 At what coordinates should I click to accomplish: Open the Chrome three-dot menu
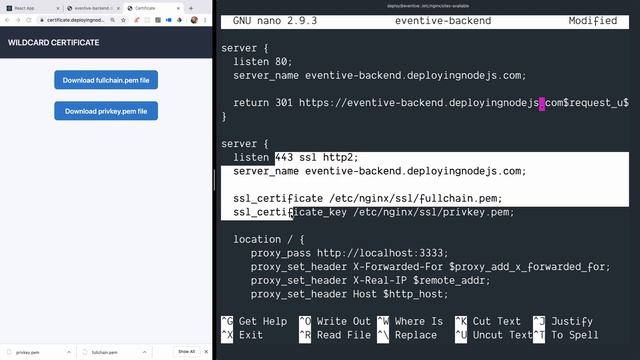(205, 20)
